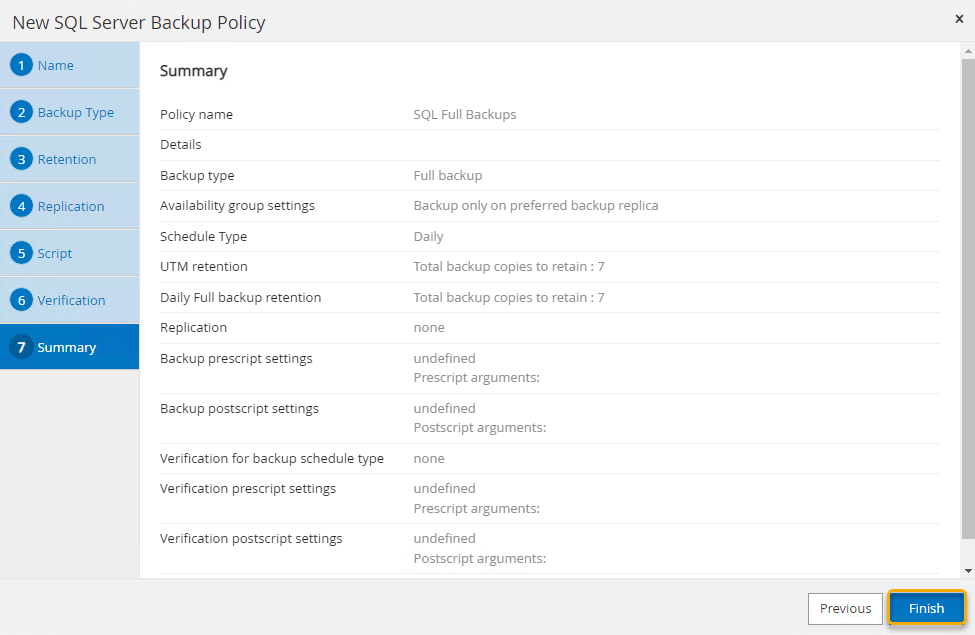Screen dimensions: 975x635
Task: Click the circled 2 icon beside Backup Type
Action: pyautogui.click(x=22, y=112)
